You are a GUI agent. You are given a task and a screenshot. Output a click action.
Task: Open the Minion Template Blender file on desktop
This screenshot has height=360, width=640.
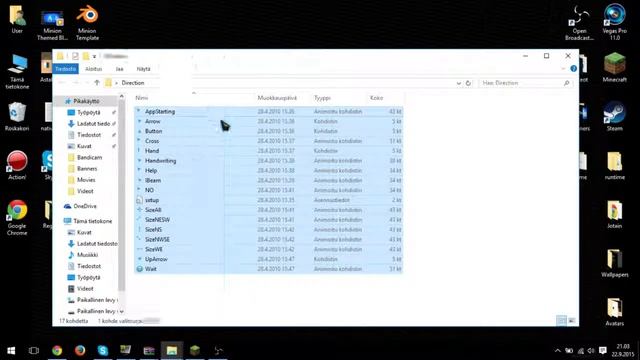pyautogui.click(x=87, y=23)
